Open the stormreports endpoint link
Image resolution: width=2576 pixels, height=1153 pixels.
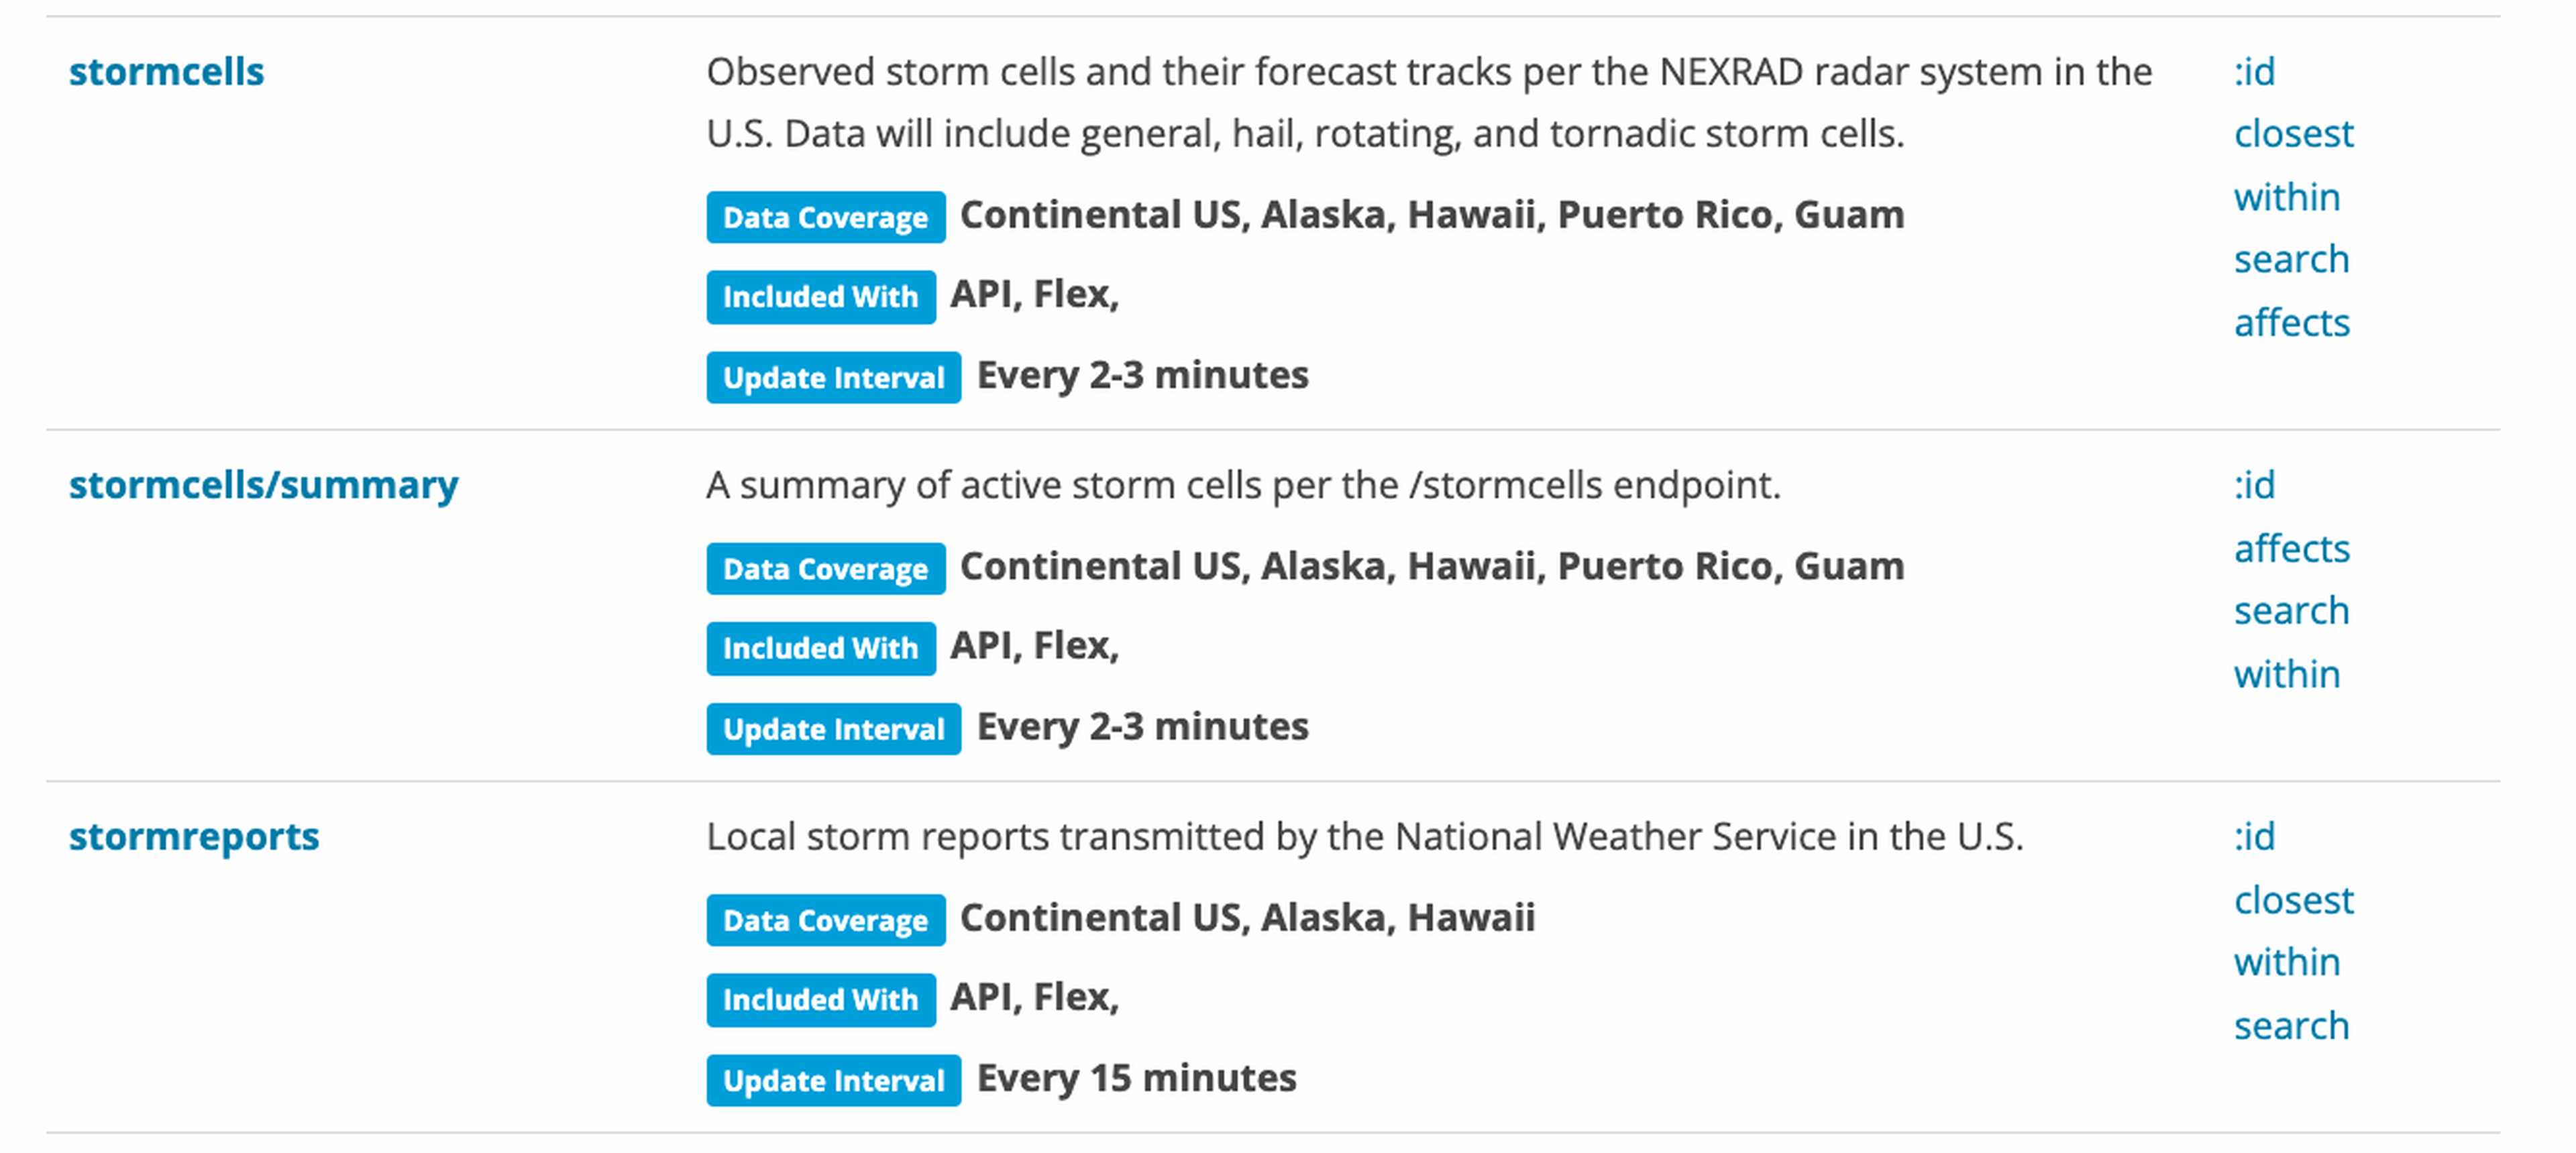(x=194, y=836)
